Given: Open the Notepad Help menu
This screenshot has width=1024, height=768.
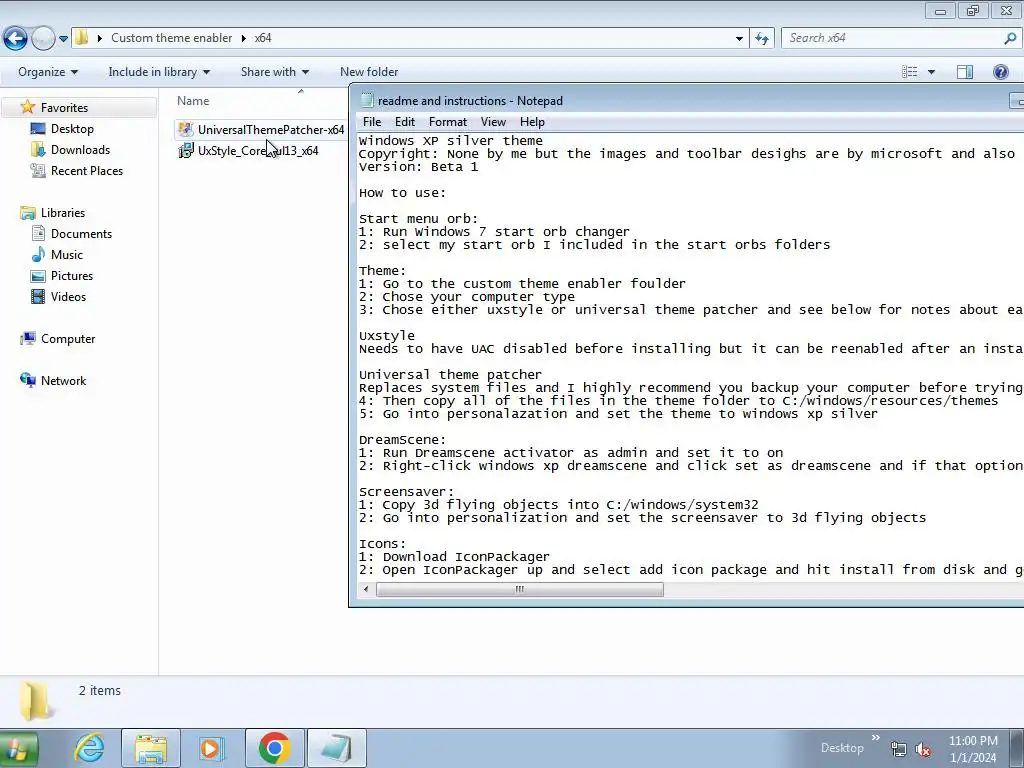Looking at the screenshot, I should [x=532, y=122].
